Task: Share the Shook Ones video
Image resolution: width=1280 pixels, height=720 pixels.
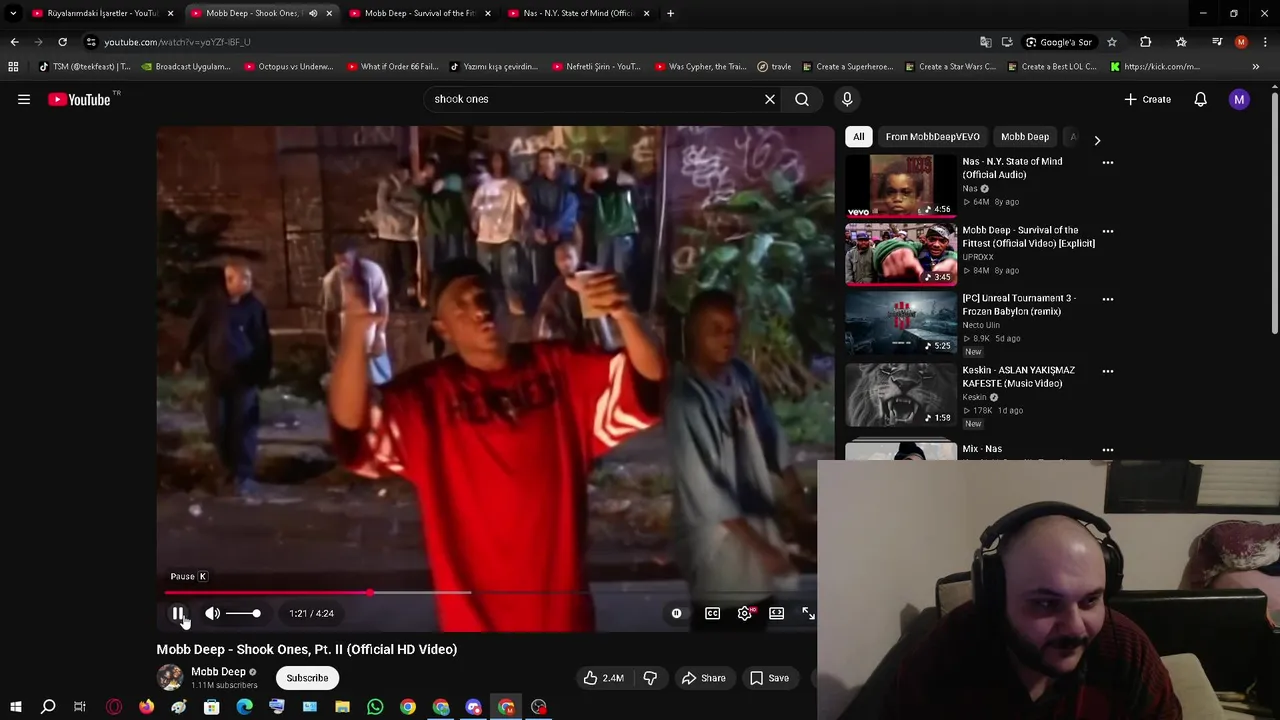Action: pos(704,678)
